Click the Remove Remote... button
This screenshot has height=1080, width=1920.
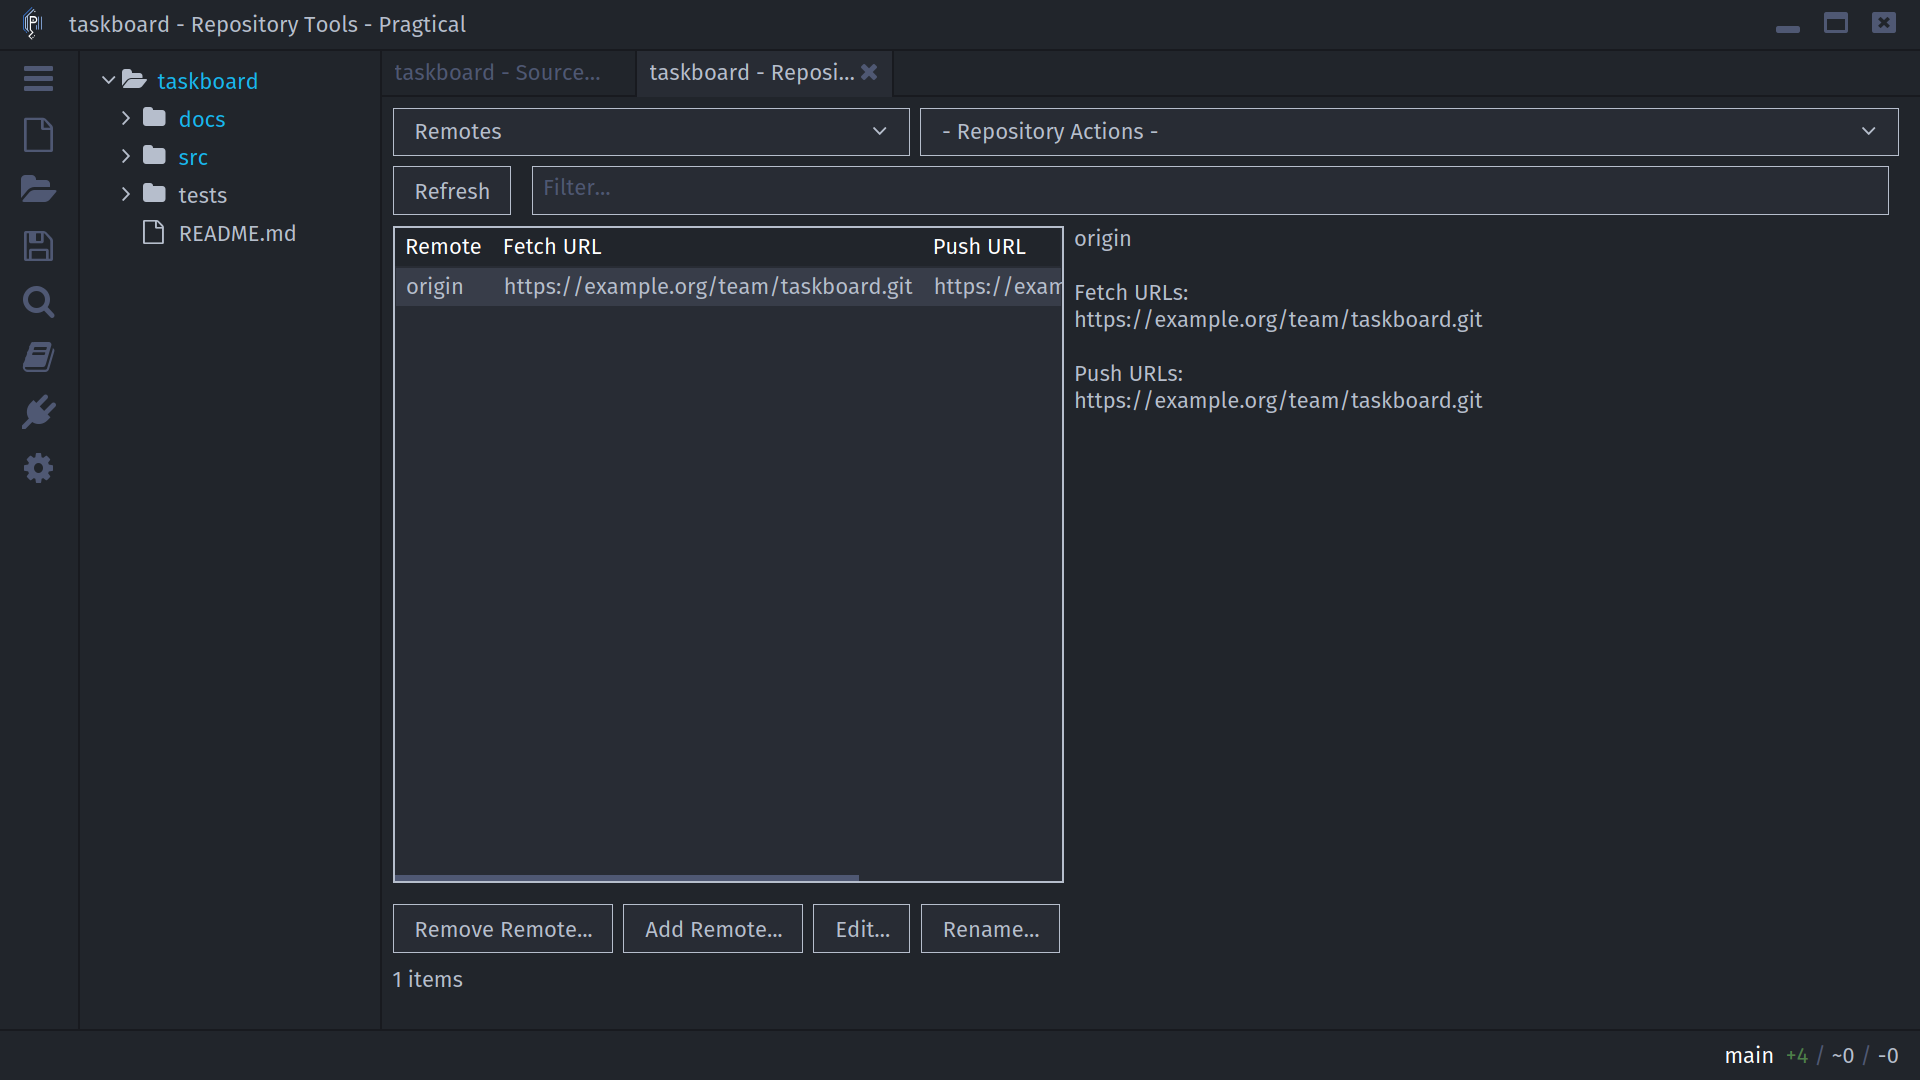click(503, 929)
